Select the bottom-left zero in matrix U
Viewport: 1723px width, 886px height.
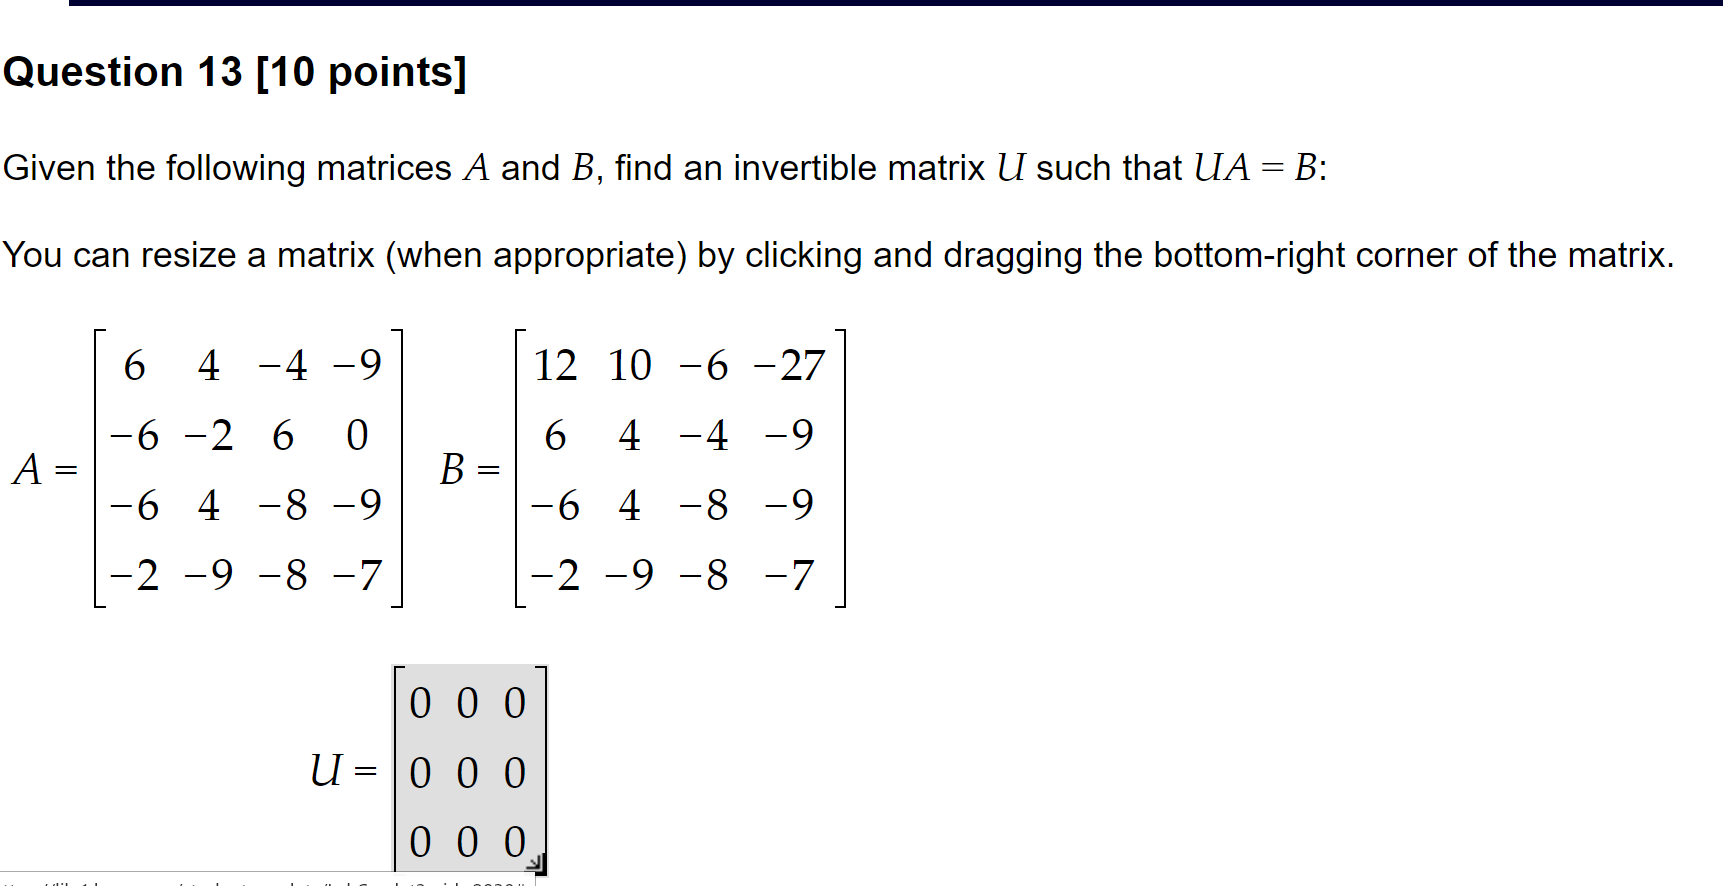point(419,840)
